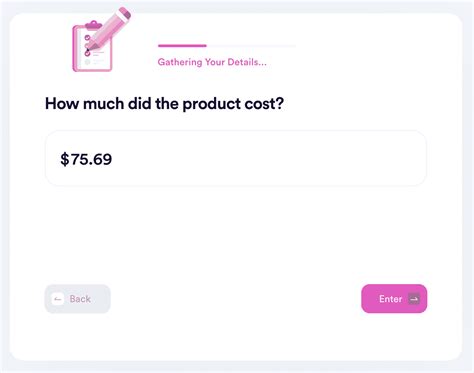Click the gray unchecked circle on clipboard
This screenshot has width=474, height=373.
(87, 62)
